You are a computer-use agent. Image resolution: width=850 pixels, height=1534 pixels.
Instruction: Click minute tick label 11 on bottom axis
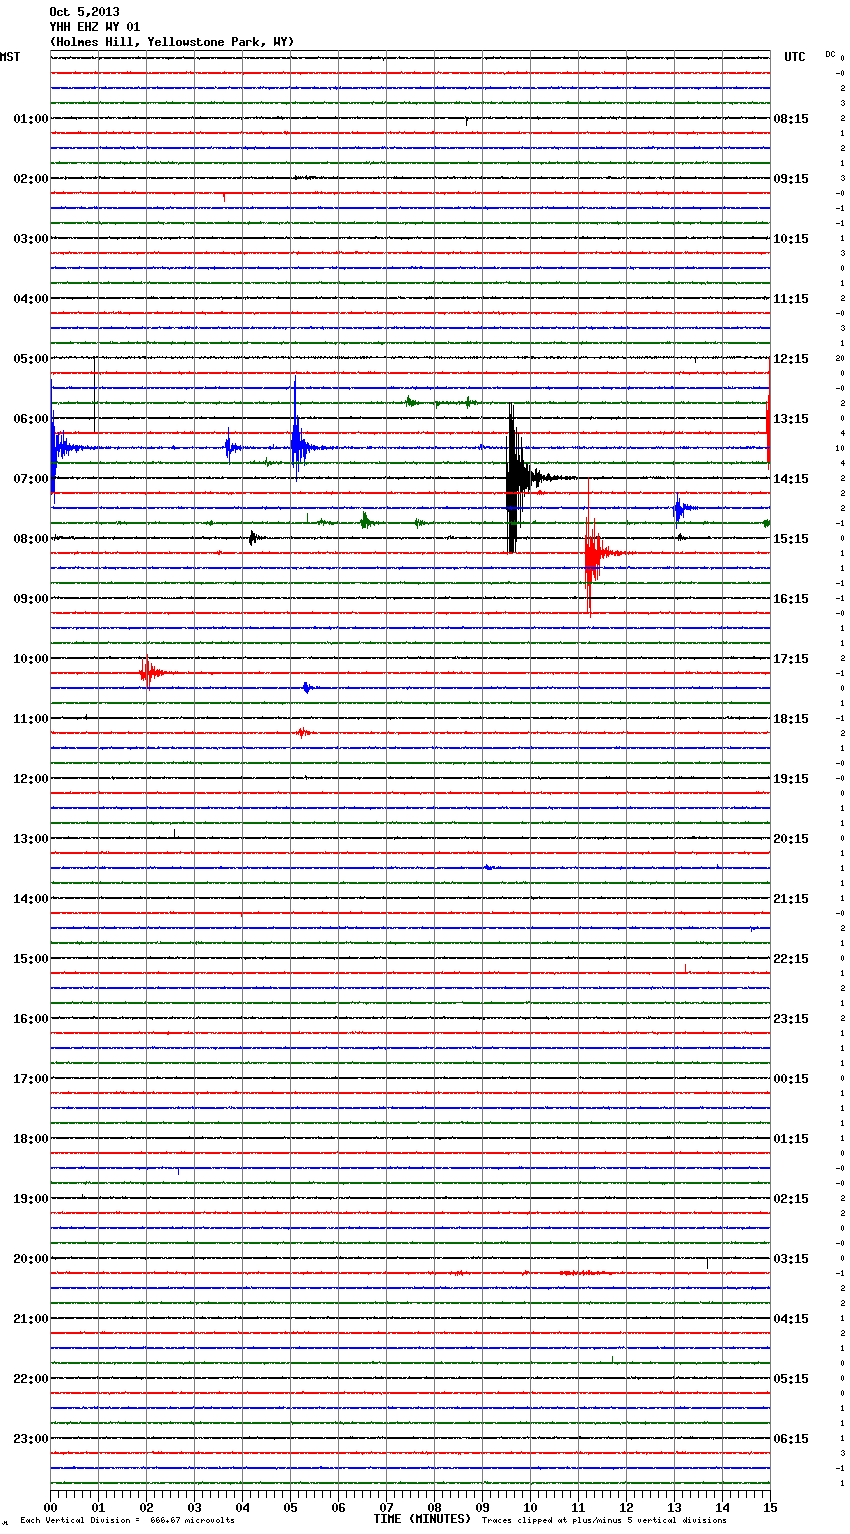click(579, 1507)
